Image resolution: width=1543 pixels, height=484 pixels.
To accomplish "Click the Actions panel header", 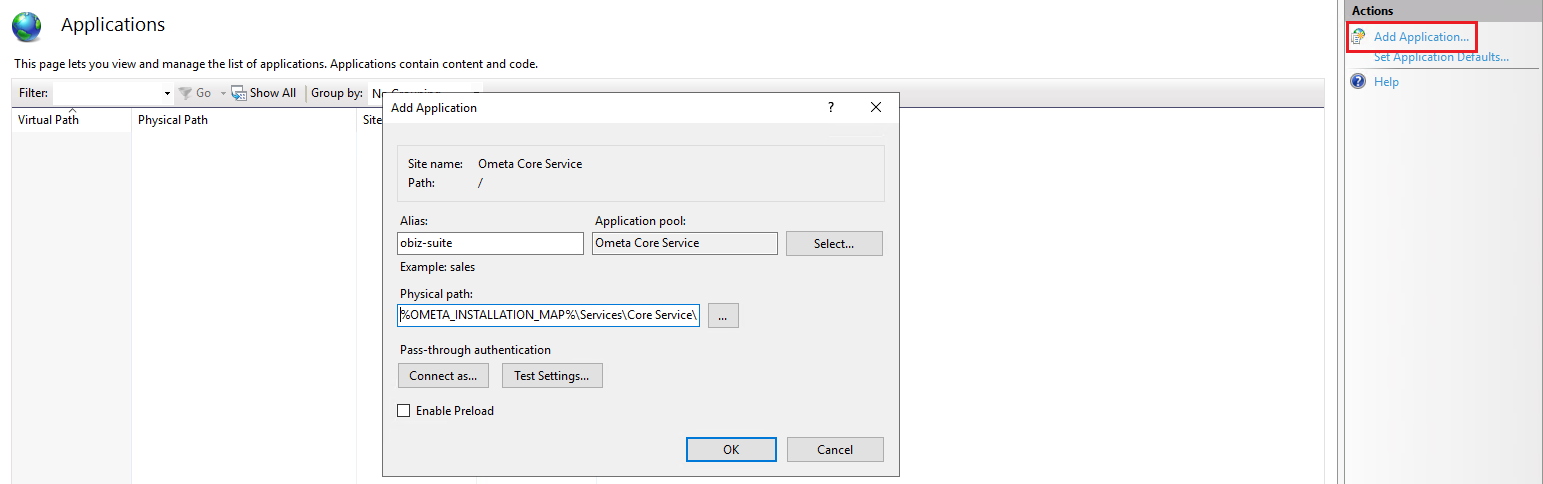I will pos(1442,11).
